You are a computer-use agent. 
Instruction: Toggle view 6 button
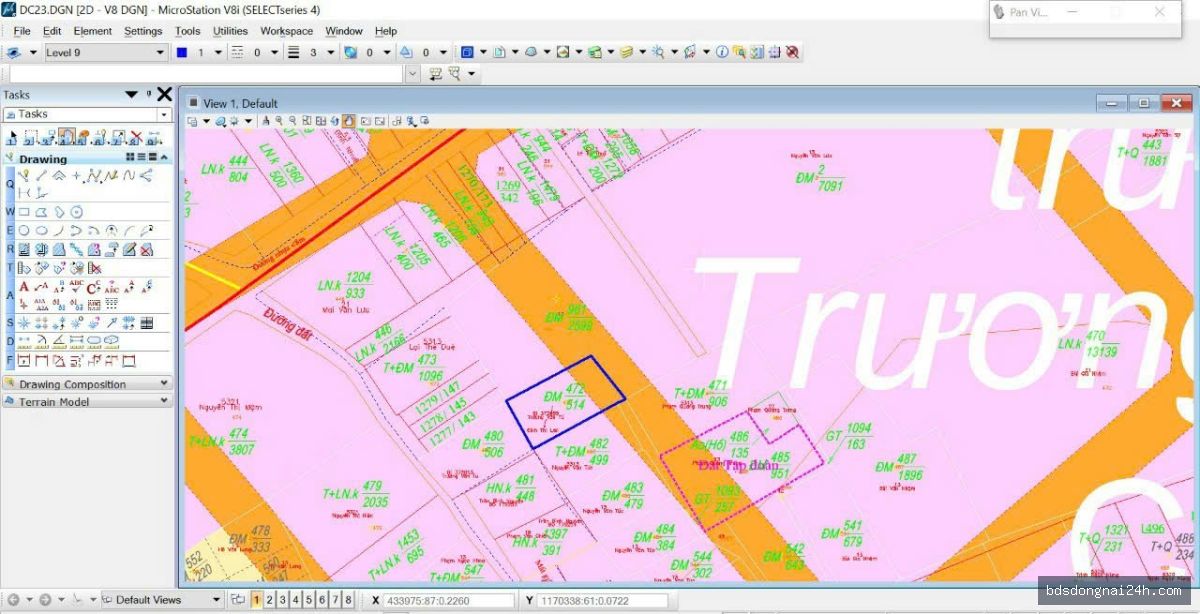322,600
